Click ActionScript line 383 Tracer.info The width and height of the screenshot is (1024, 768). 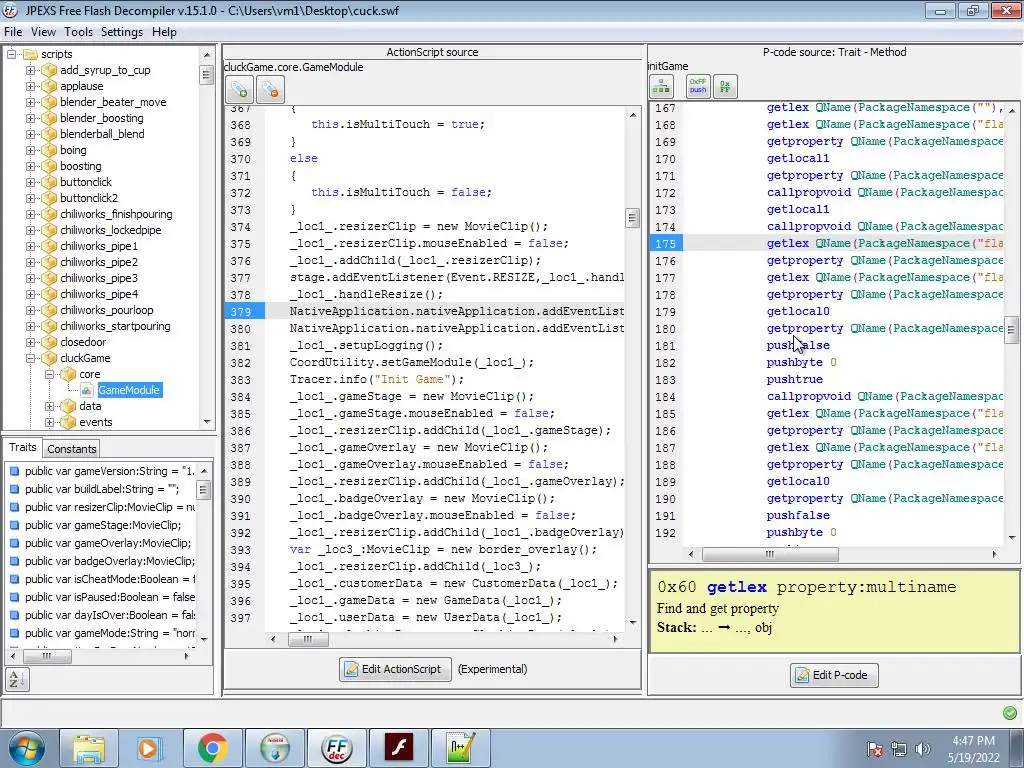pyautogui.click(x=377, y=379)
